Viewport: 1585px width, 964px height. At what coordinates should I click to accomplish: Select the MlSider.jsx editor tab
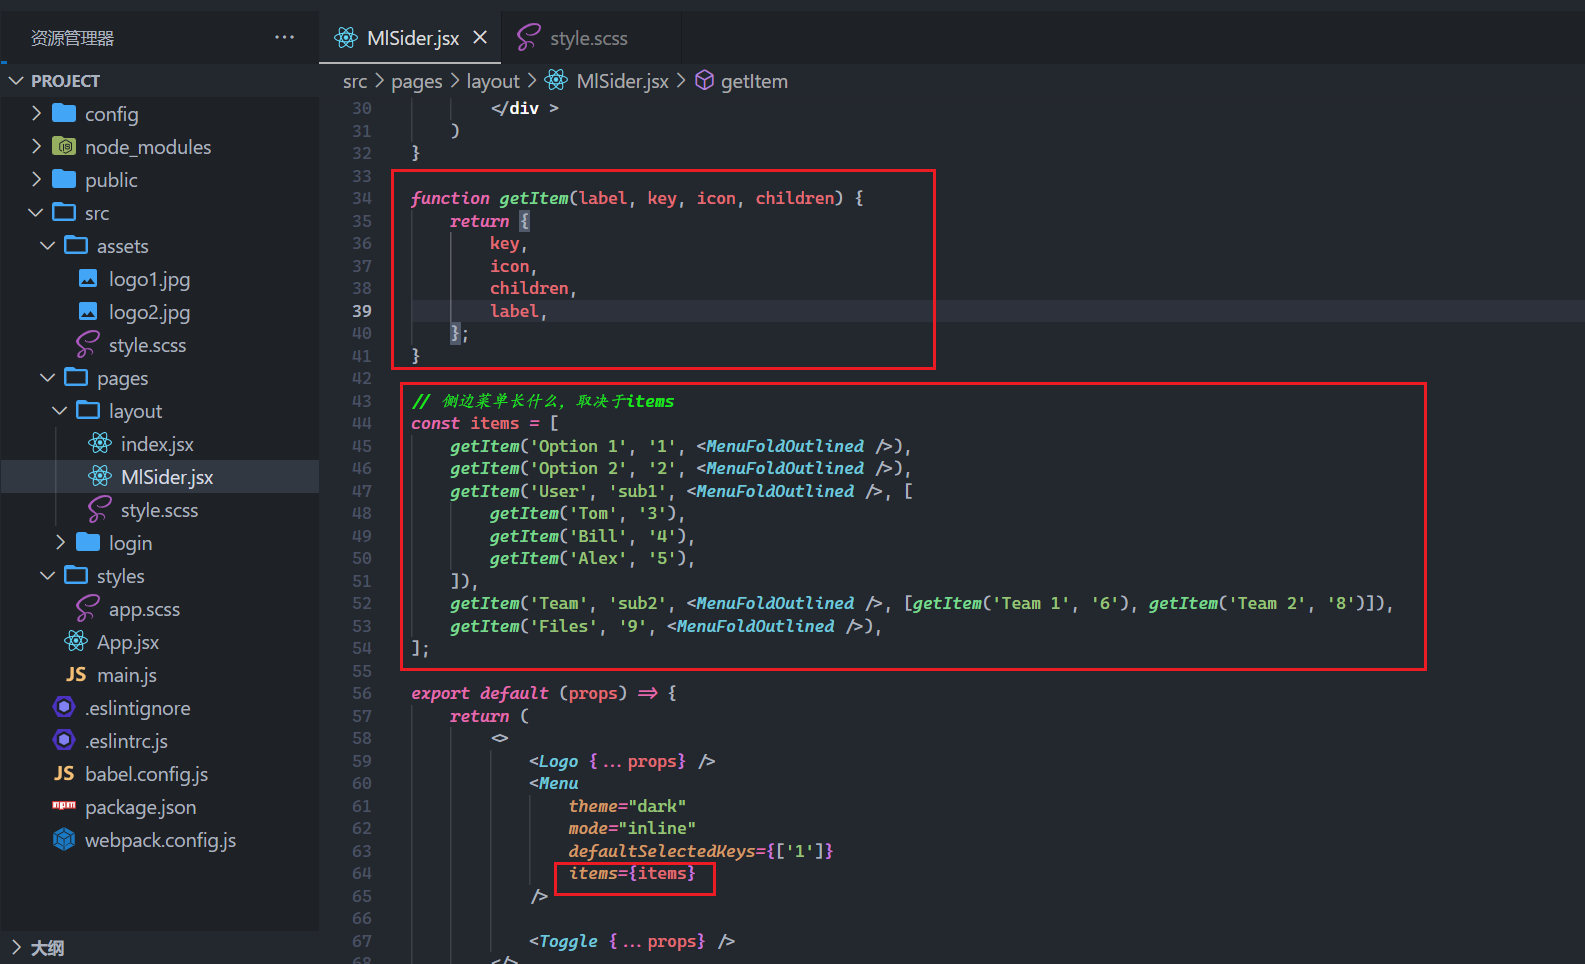click(x=411, y=38)
